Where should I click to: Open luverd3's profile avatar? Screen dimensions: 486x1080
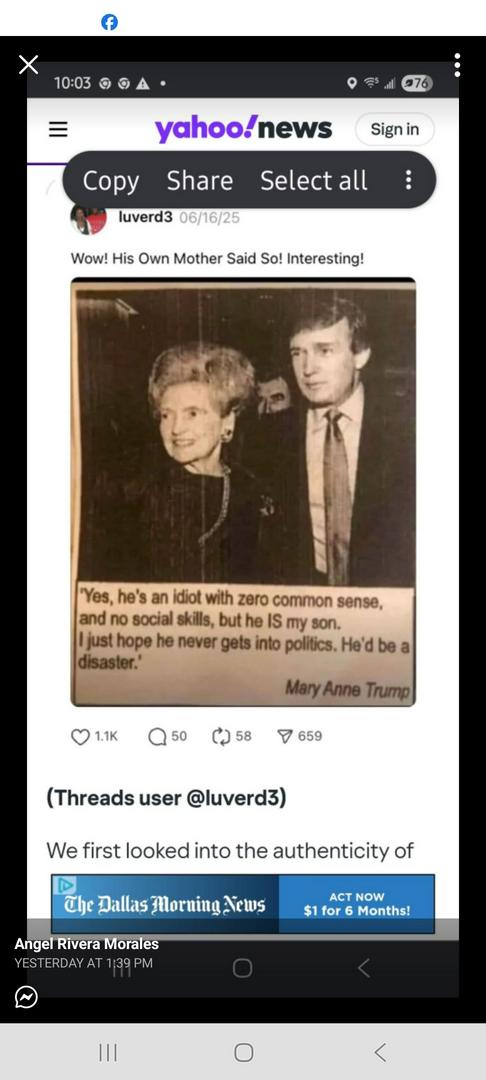point(89,219)
